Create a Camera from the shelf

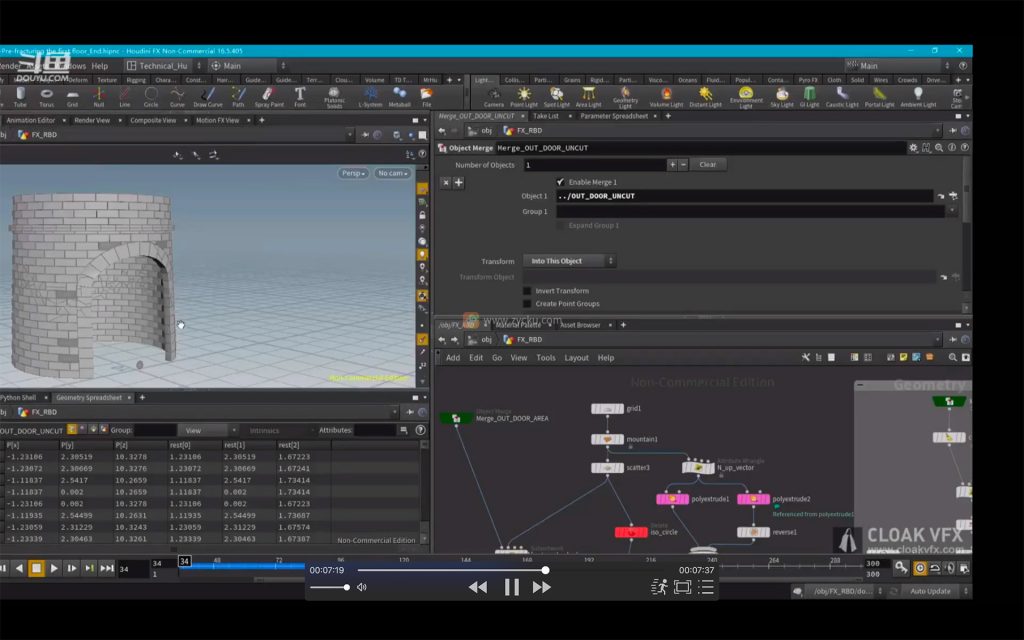point(493,96)
